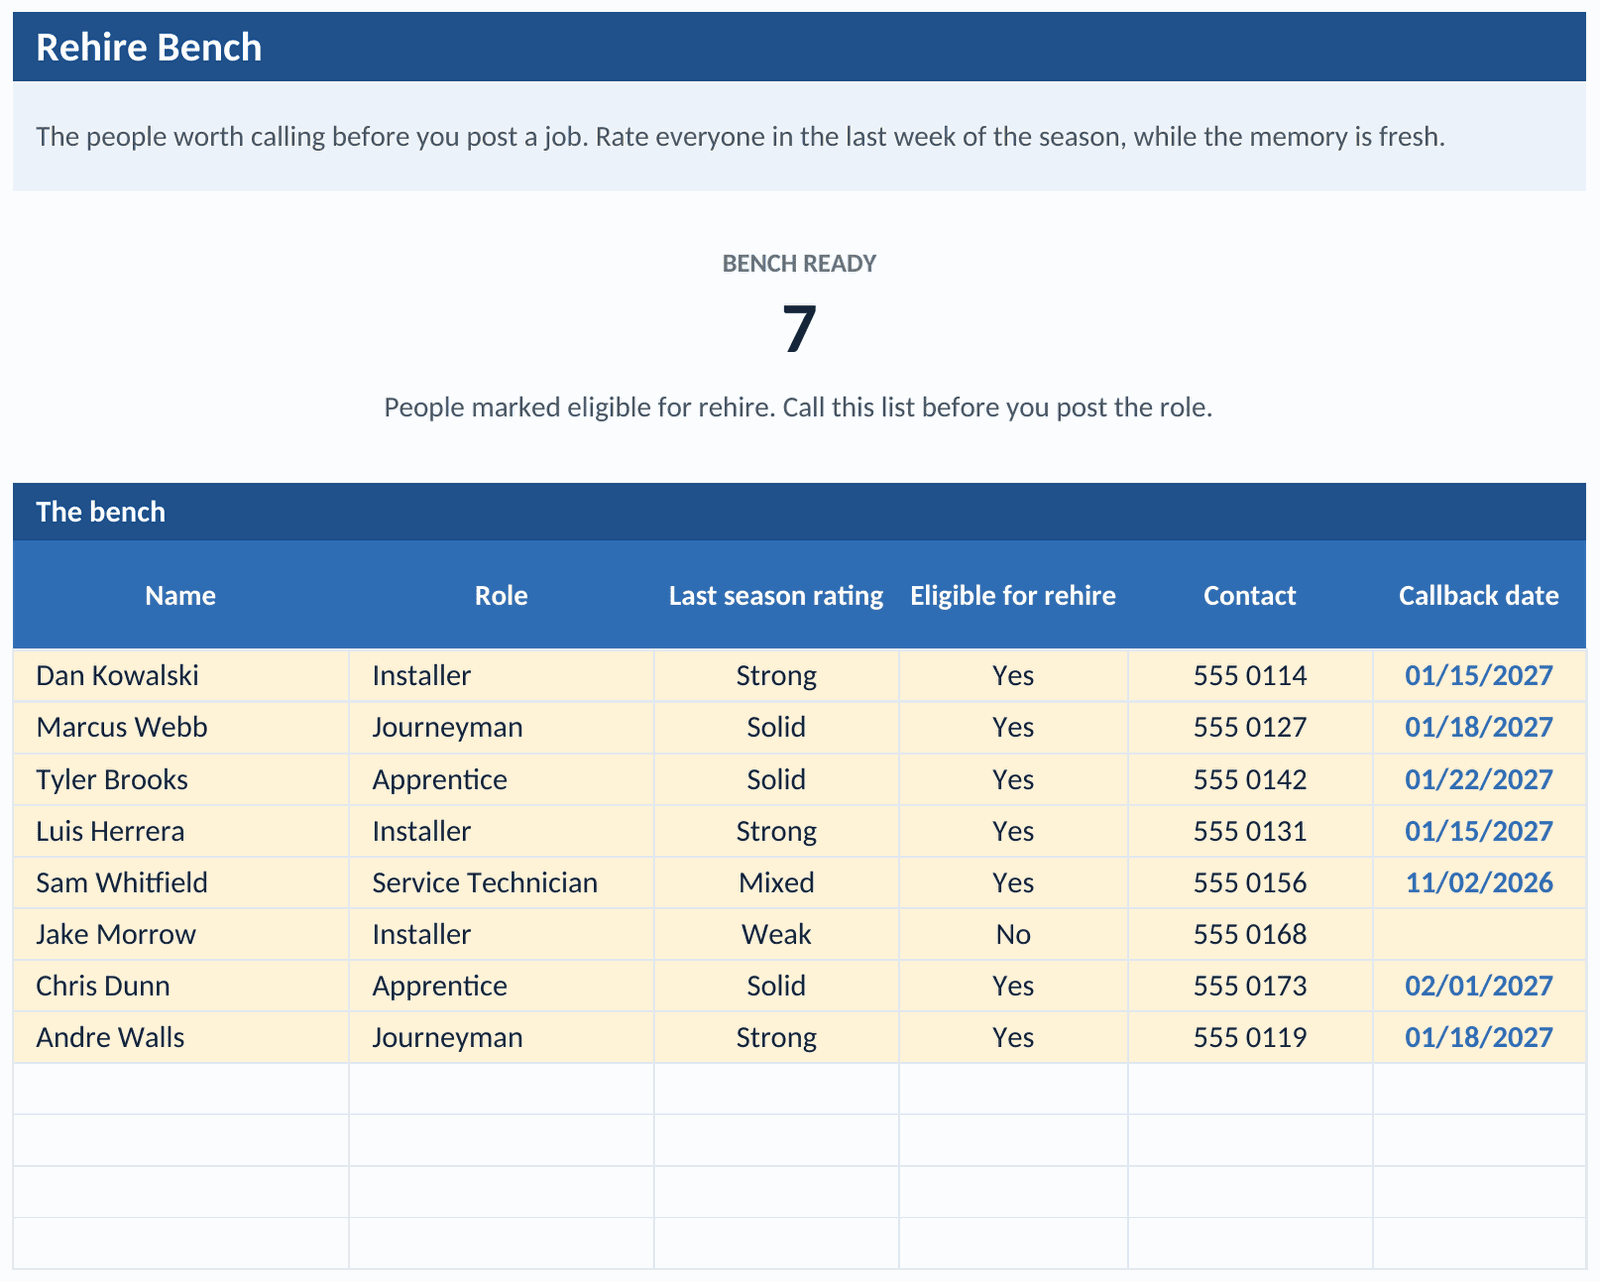Select the Chris Dunn name cell
Viewport: 1600px width, 1282px height.
[x=181, y=986]
